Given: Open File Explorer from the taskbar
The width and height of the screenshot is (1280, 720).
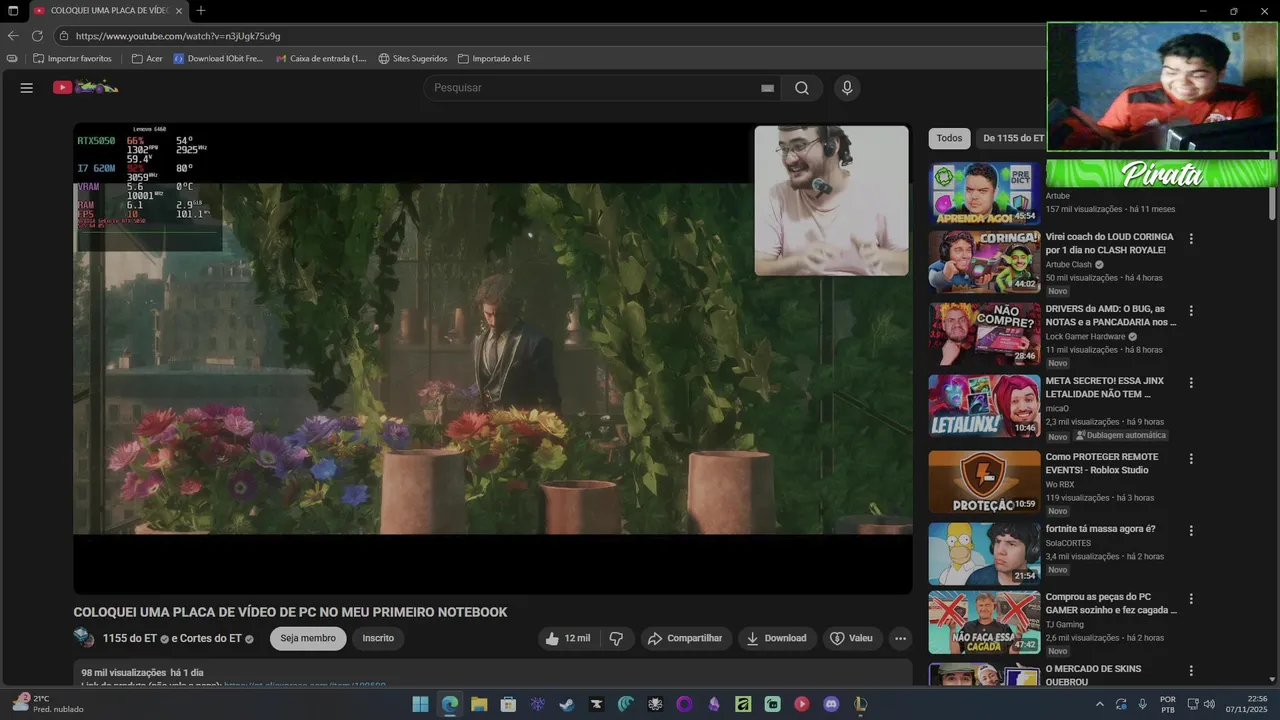Looking at the screenshot, I should (x=479, y=704).
